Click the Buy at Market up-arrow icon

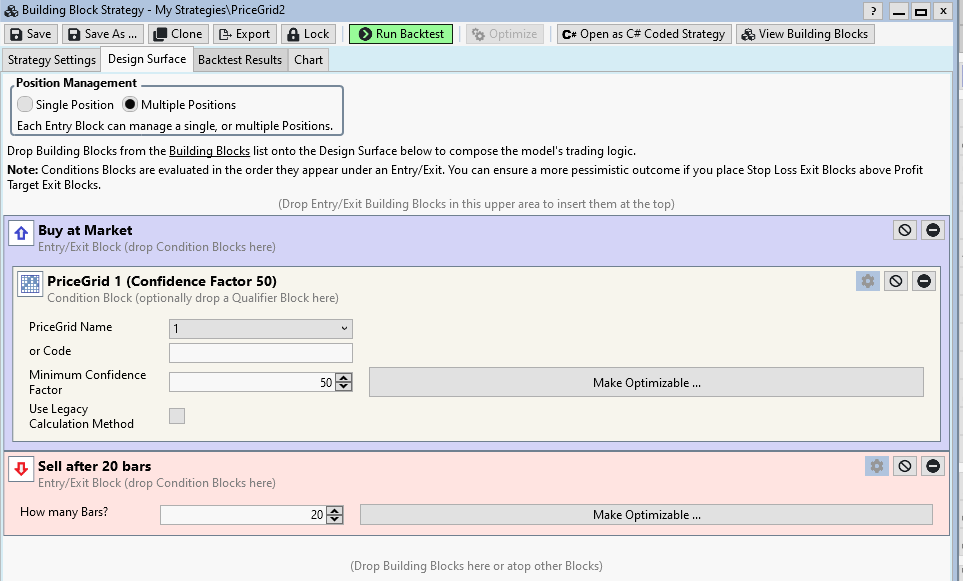(x=21, y=233)
